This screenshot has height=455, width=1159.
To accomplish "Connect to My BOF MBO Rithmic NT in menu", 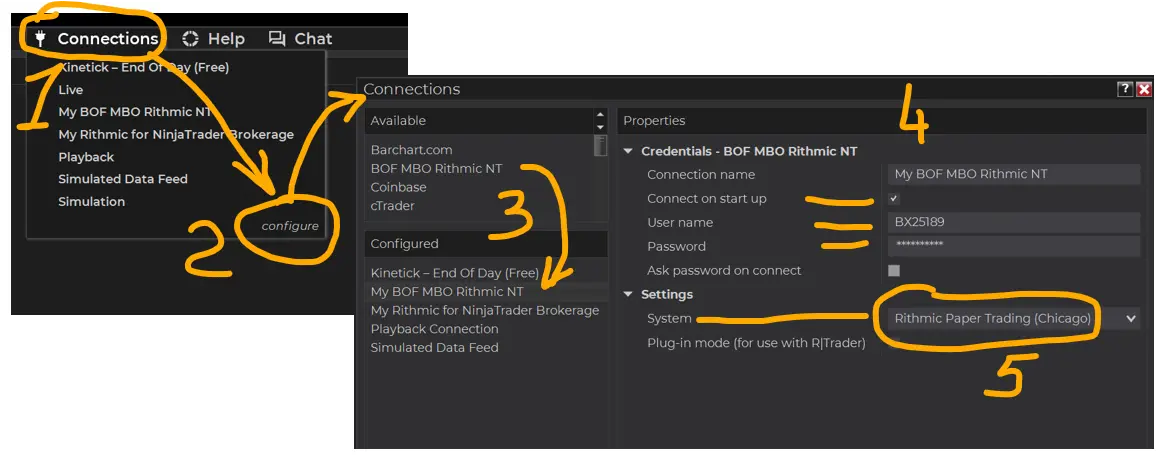I will tap(135, 112).
